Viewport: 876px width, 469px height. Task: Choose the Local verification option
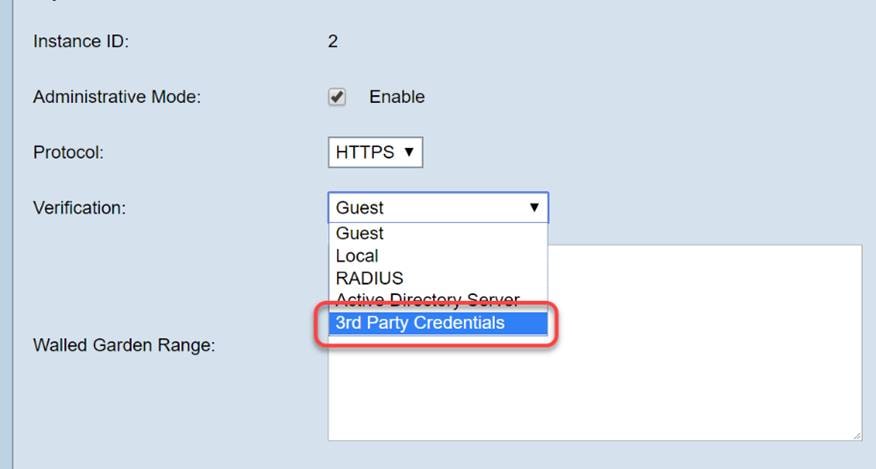click(x=357, y=256)
